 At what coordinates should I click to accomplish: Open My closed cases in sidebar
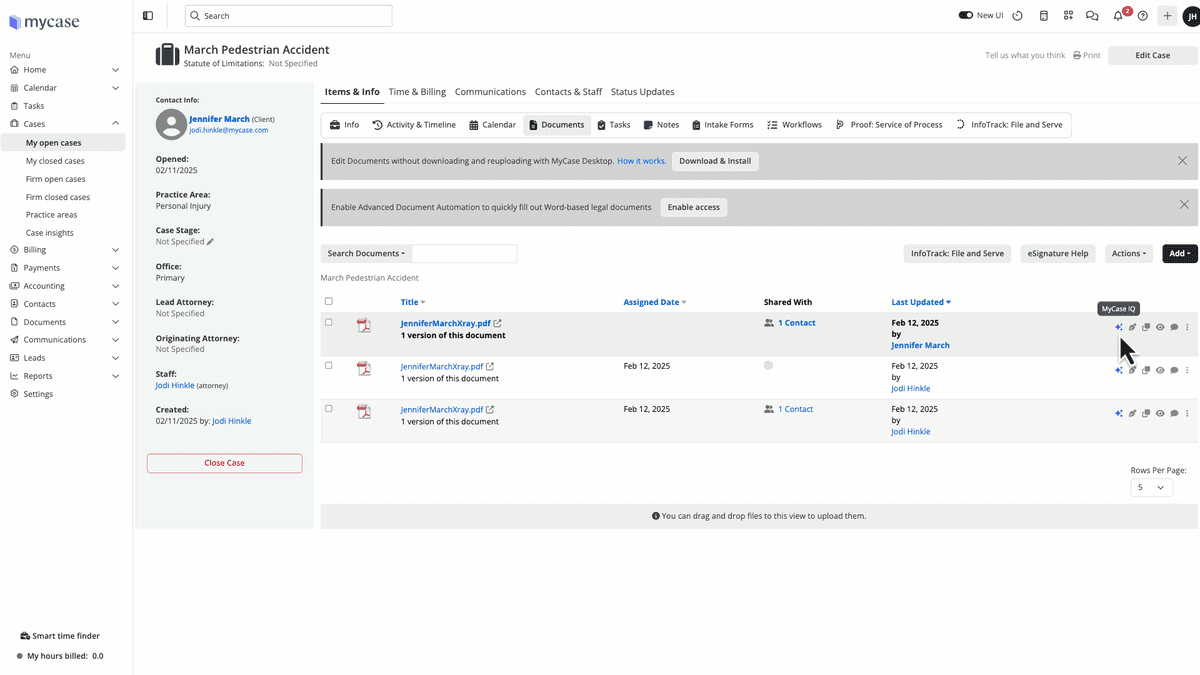[x=55, y=161]
